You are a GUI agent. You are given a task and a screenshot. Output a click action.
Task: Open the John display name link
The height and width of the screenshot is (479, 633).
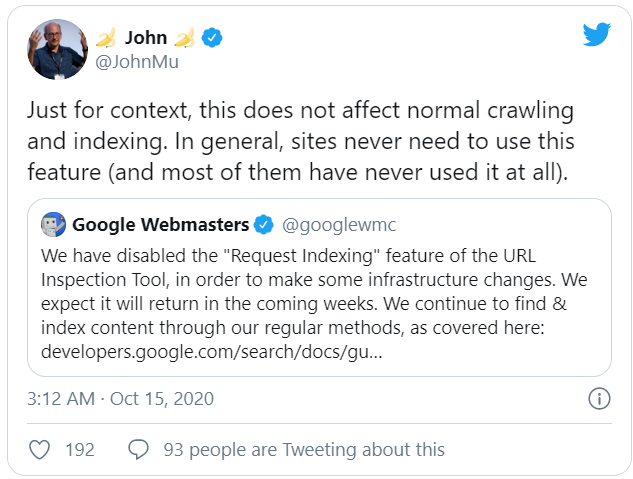145,39
